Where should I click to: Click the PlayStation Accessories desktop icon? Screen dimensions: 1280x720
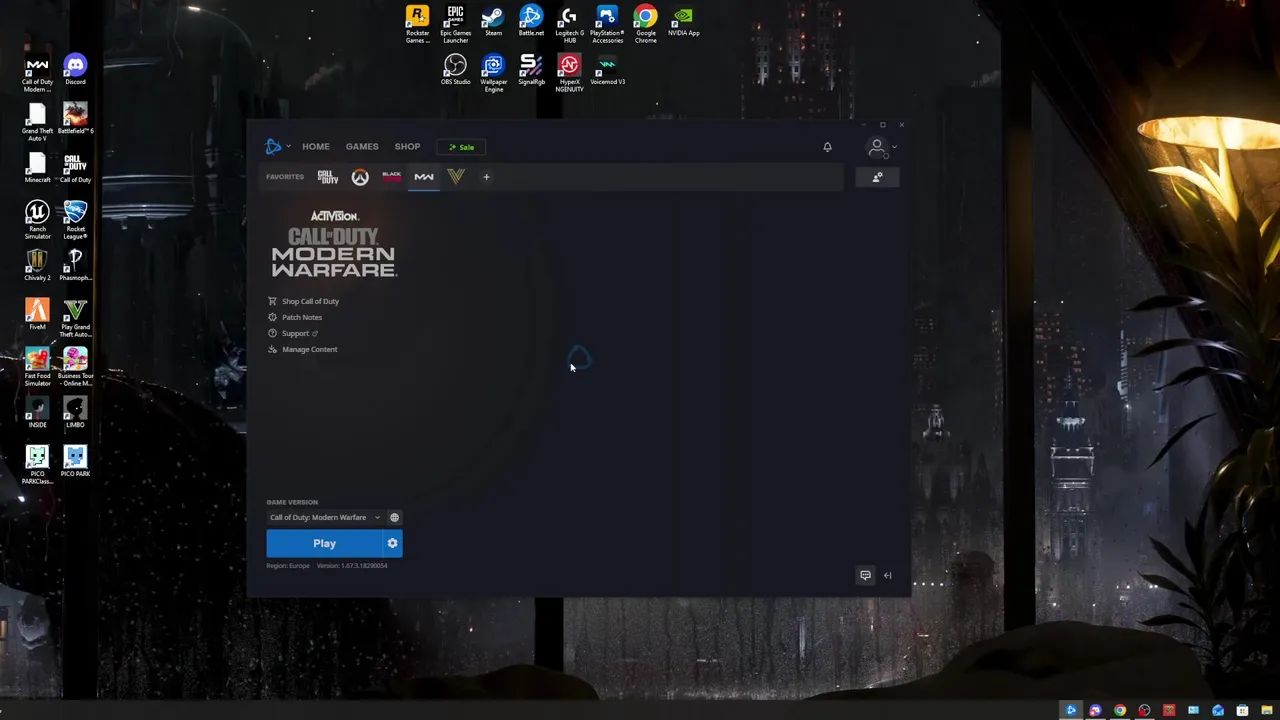607,24
